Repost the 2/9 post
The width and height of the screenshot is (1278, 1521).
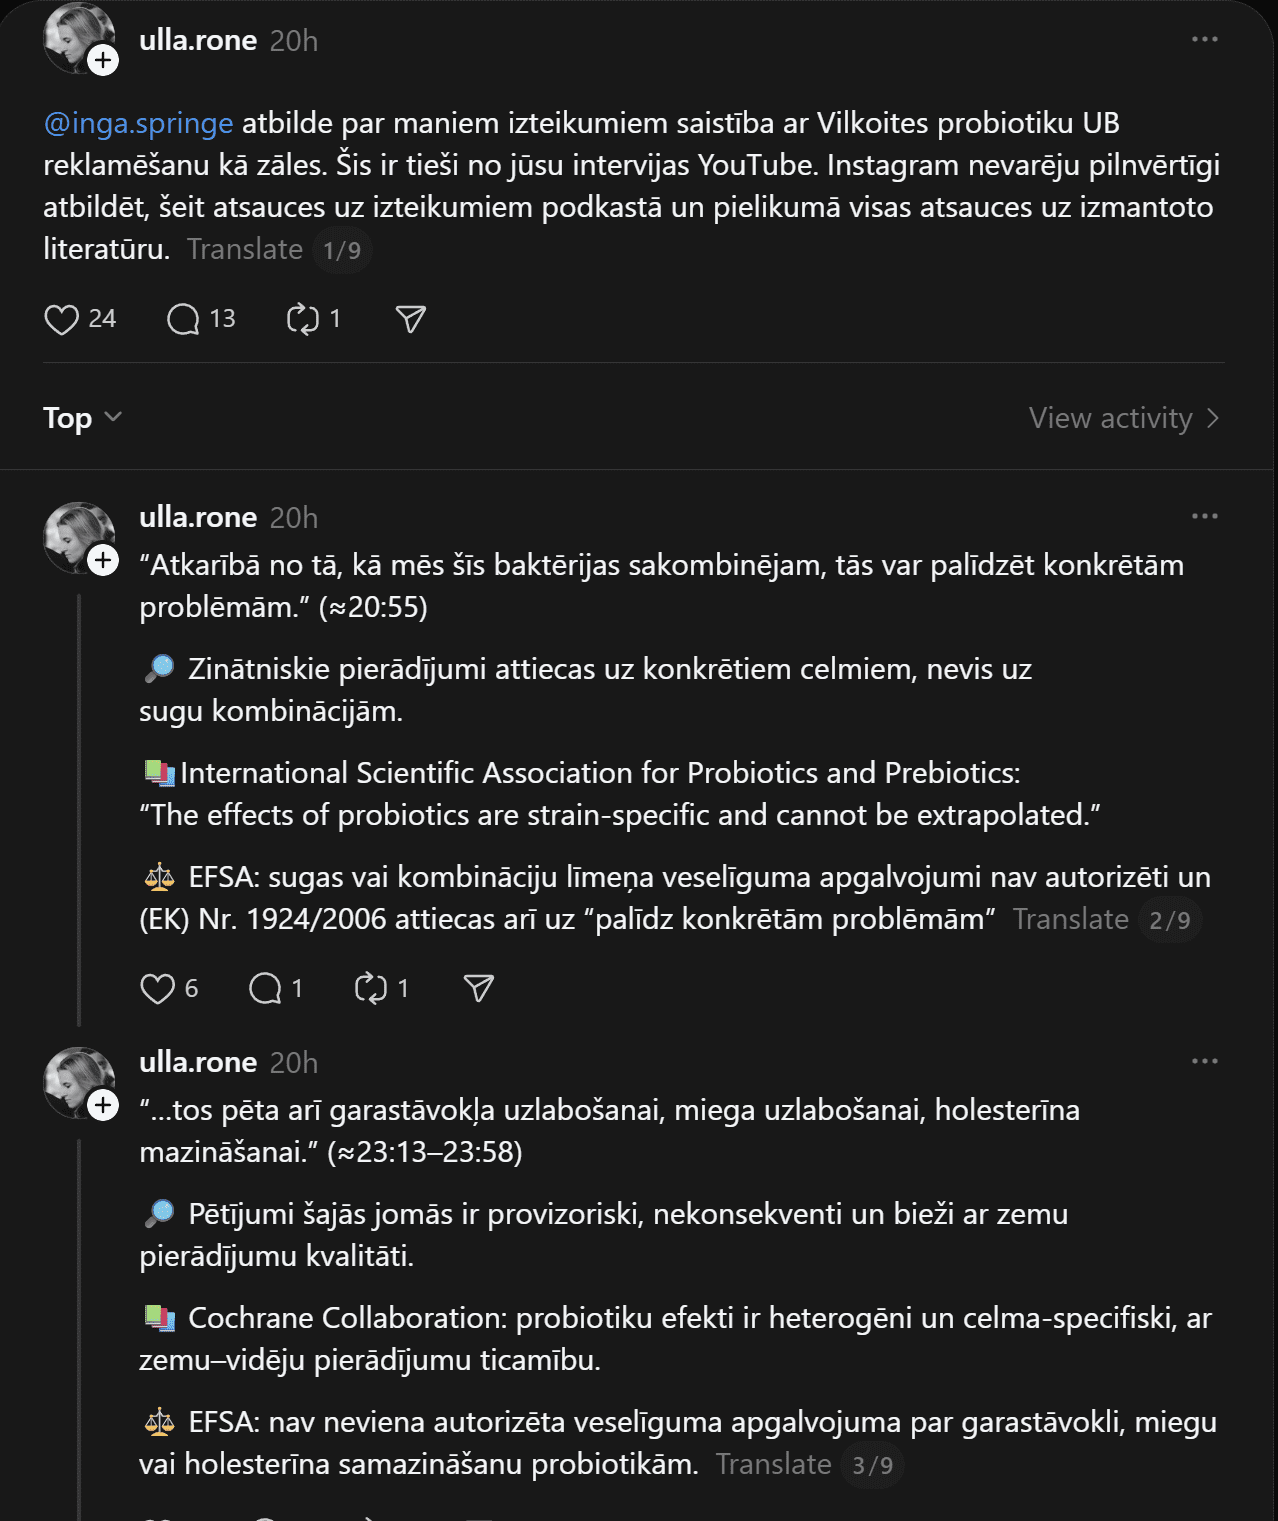click(371, 989)
